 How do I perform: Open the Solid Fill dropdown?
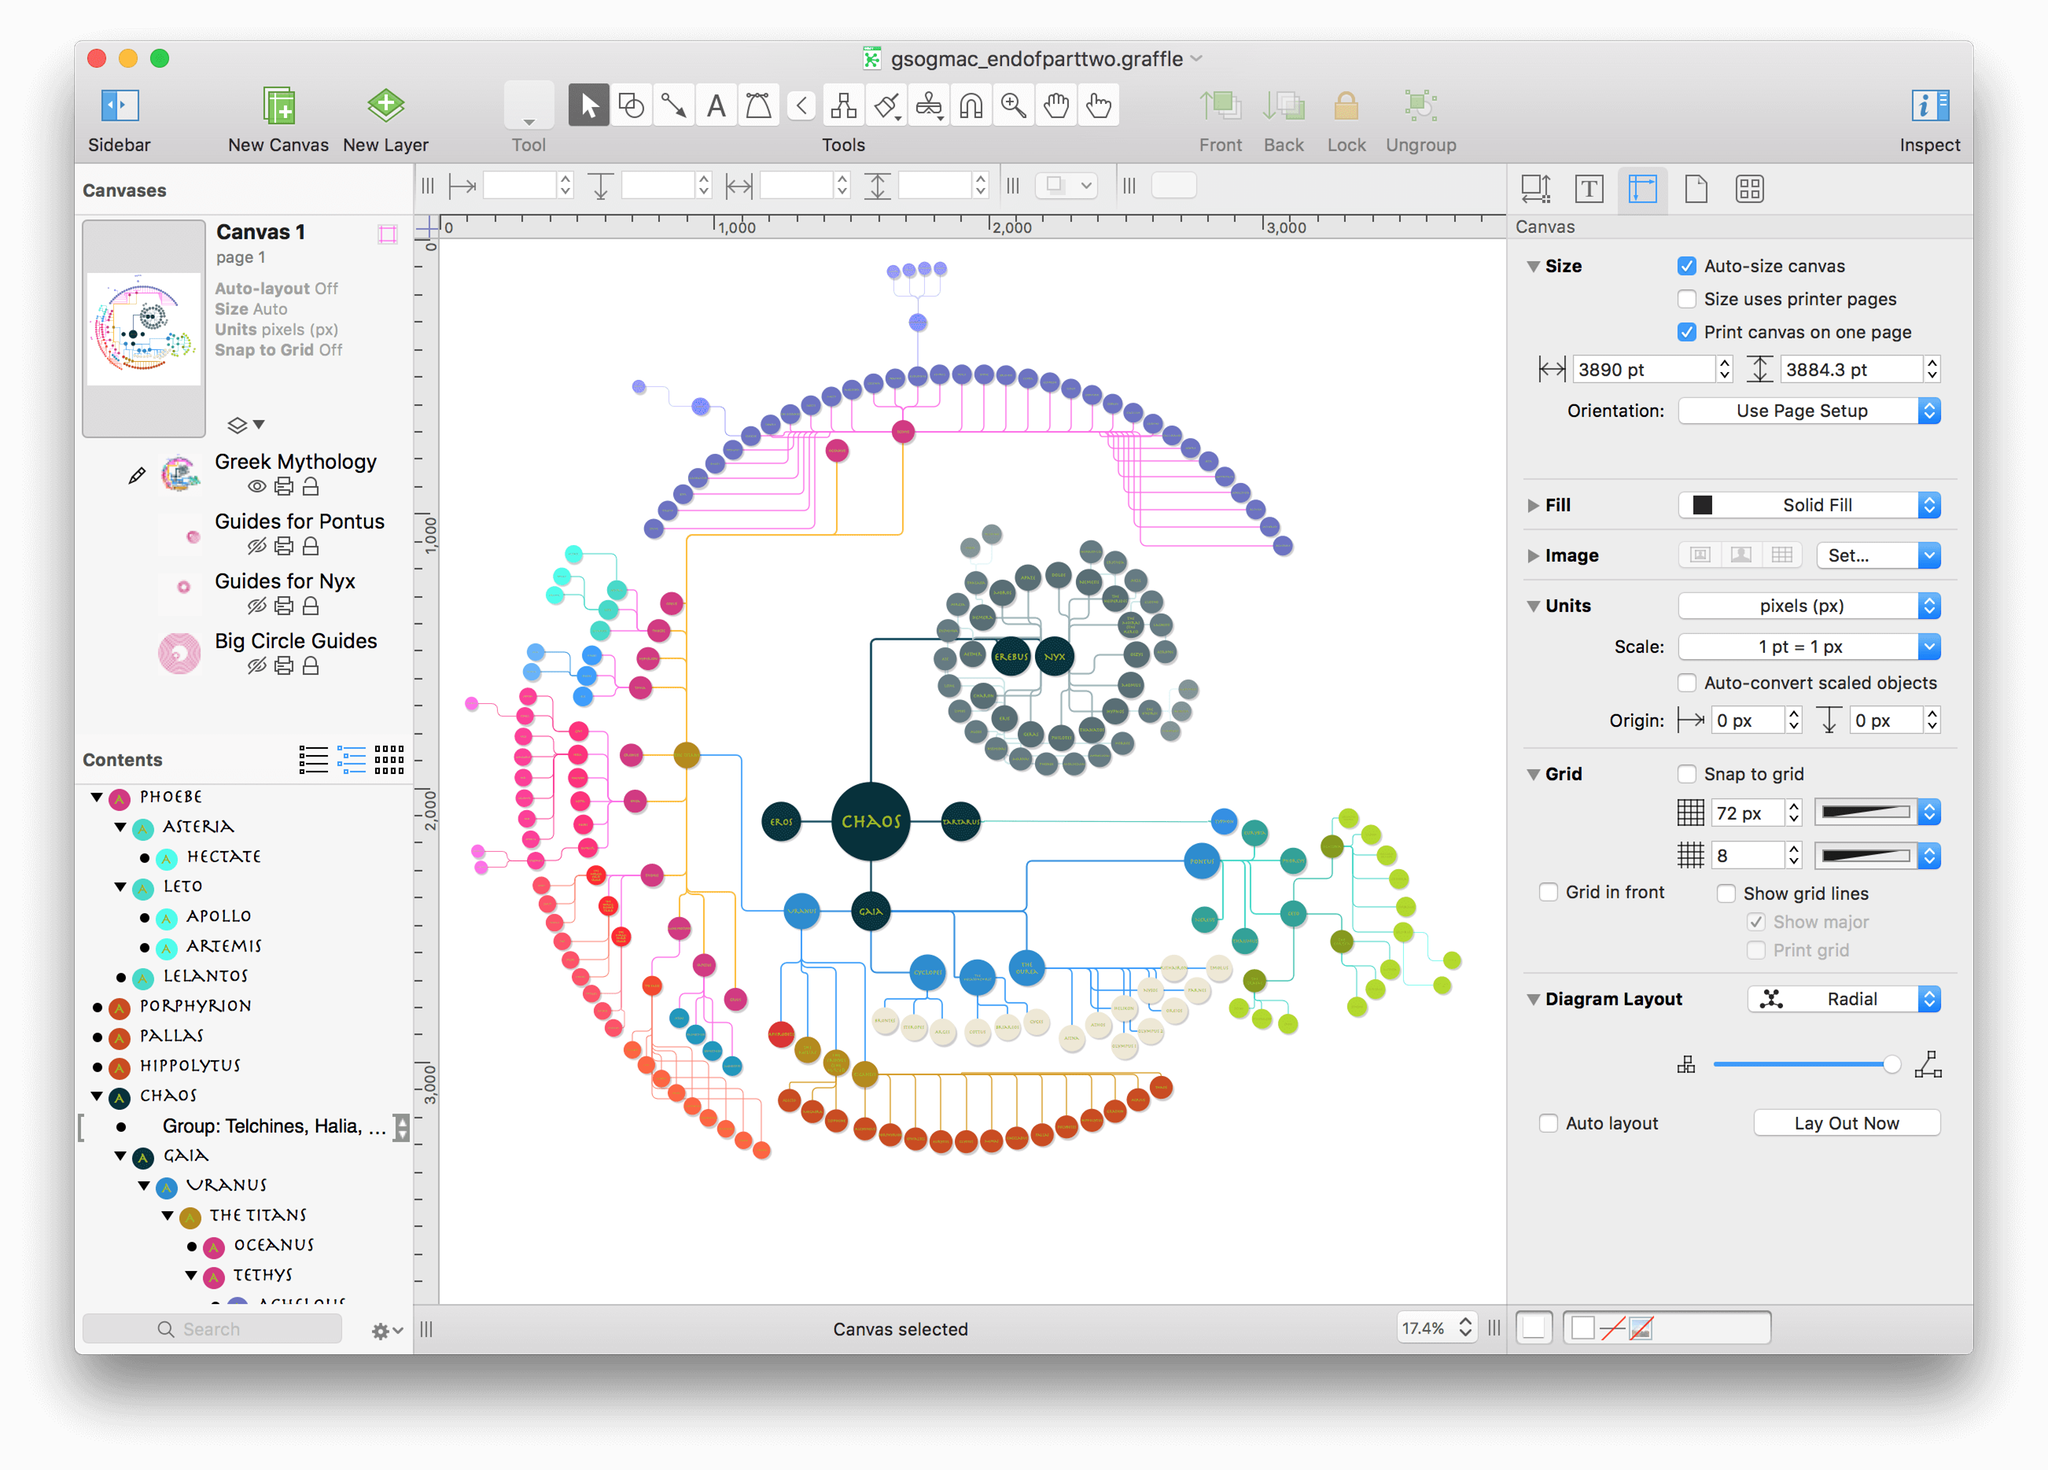1809,505
